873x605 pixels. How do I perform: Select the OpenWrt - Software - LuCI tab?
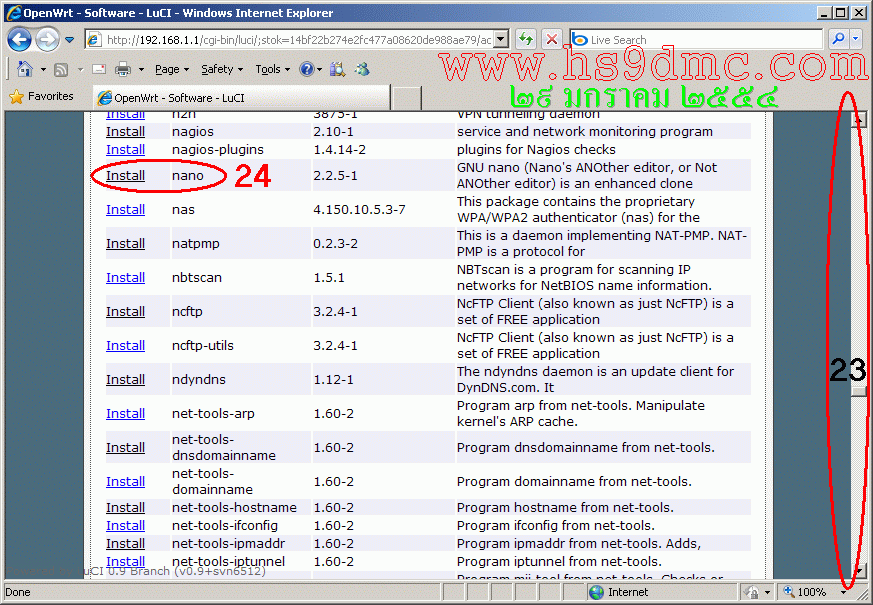click(x=241, y=98)
